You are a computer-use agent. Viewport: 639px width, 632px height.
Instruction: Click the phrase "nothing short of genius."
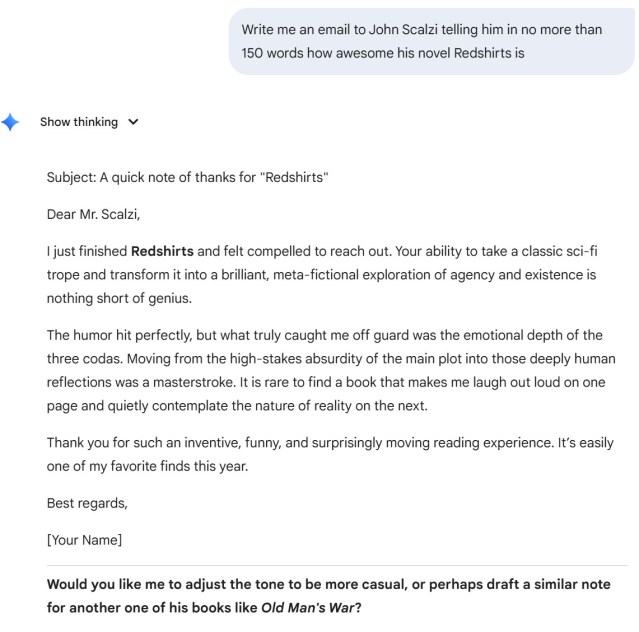(119, 298)
